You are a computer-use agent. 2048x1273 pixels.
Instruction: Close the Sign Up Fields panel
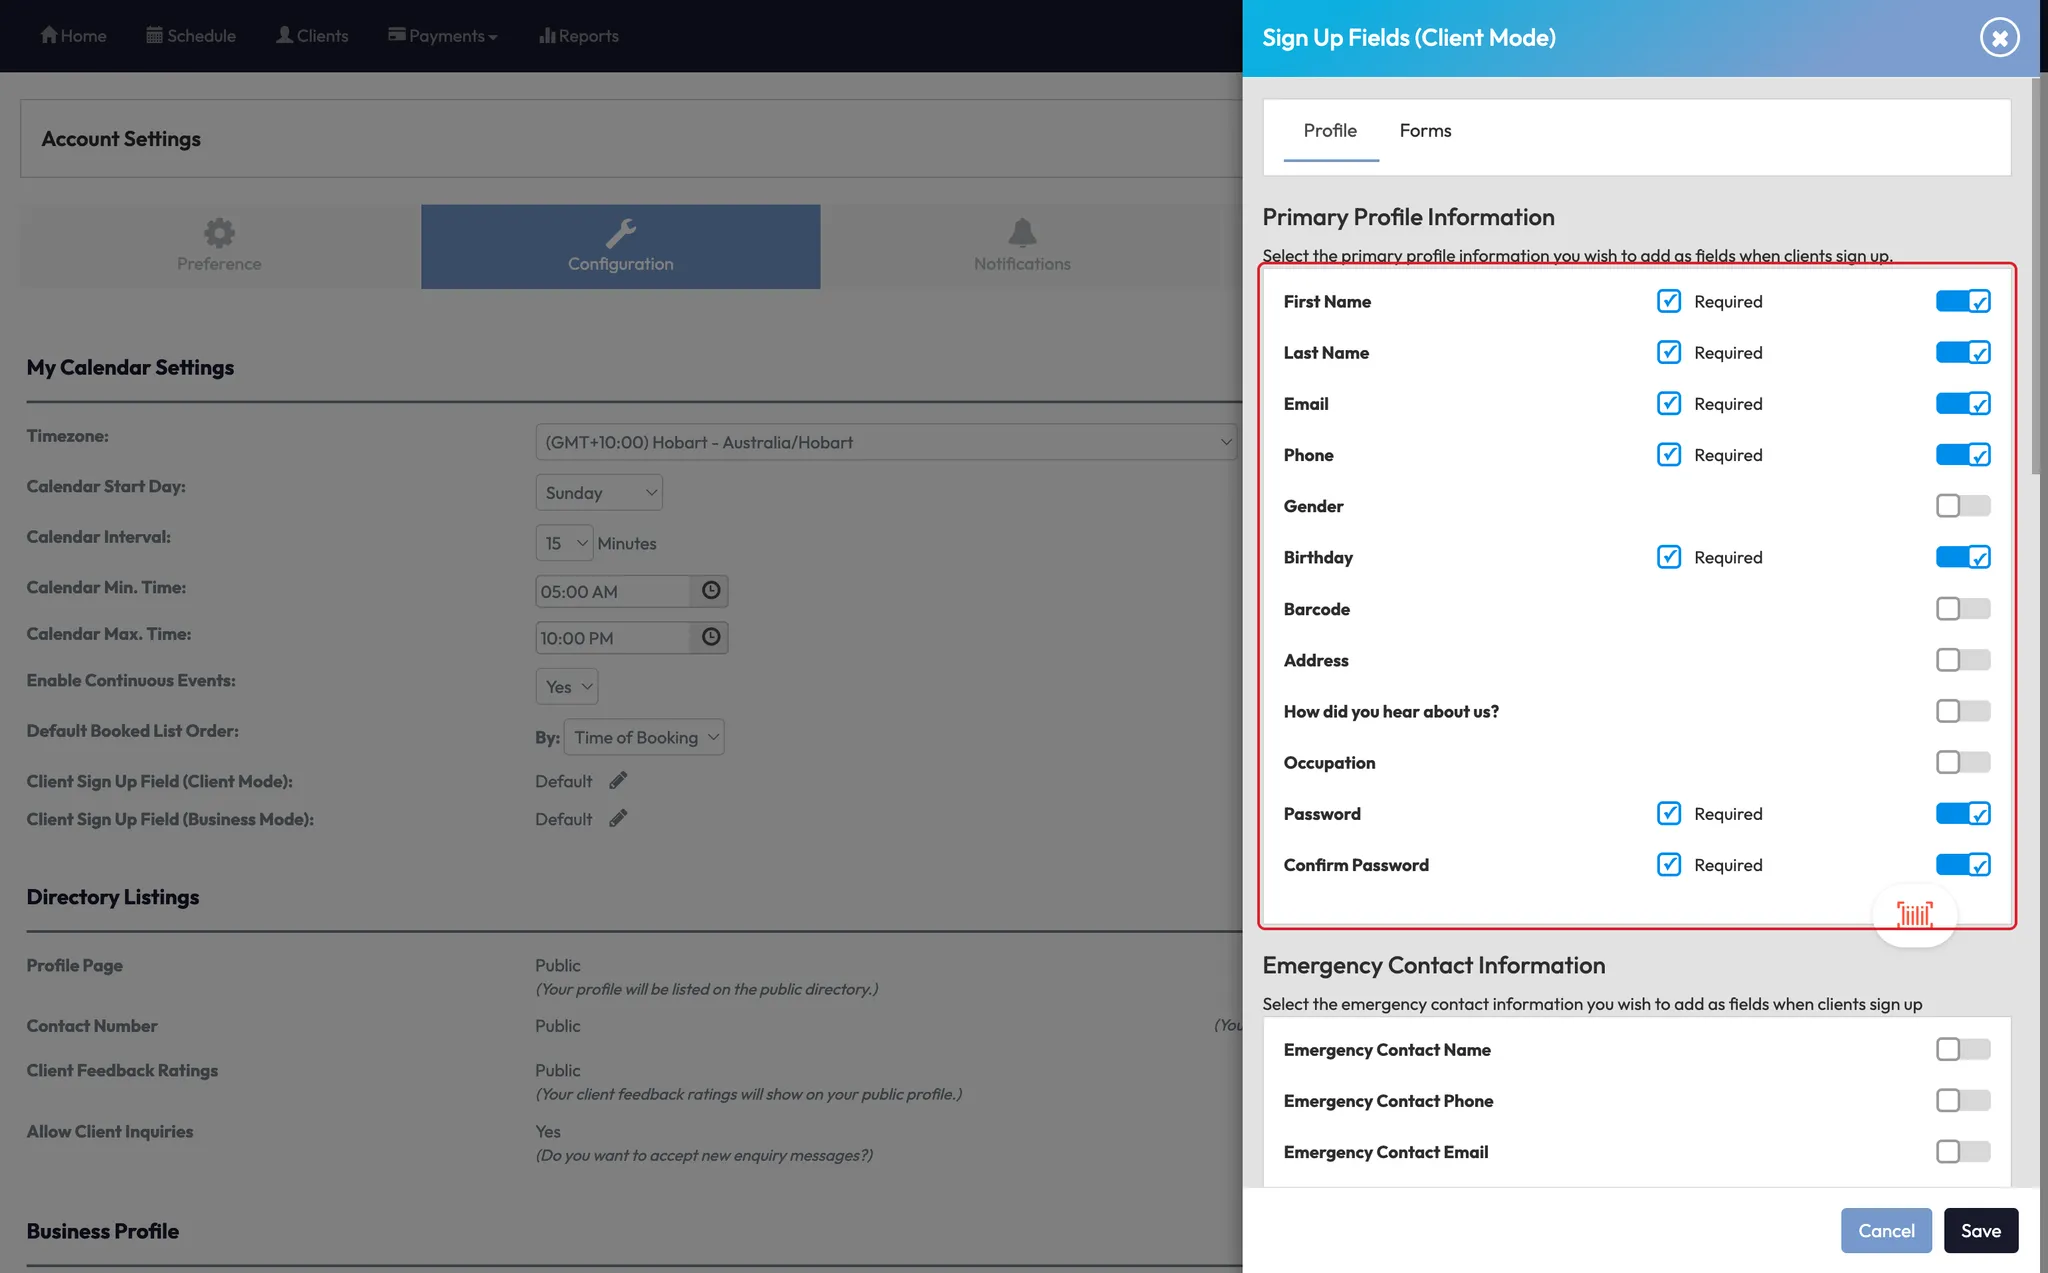click(1999, 38)
